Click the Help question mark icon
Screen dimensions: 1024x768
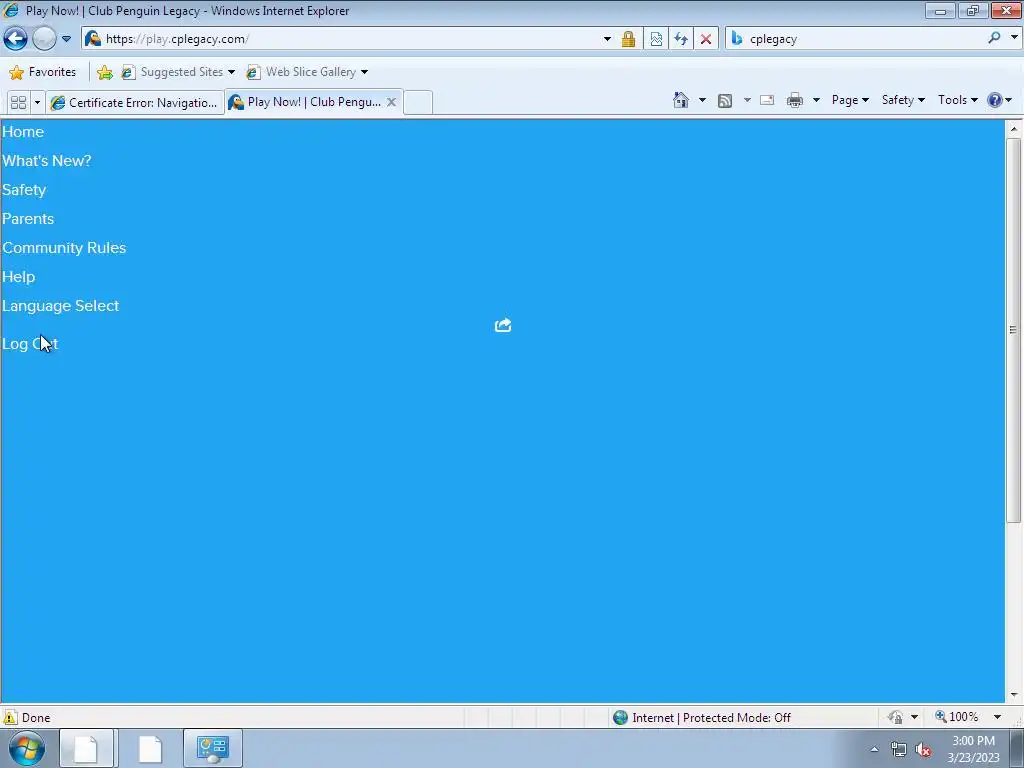995,100
